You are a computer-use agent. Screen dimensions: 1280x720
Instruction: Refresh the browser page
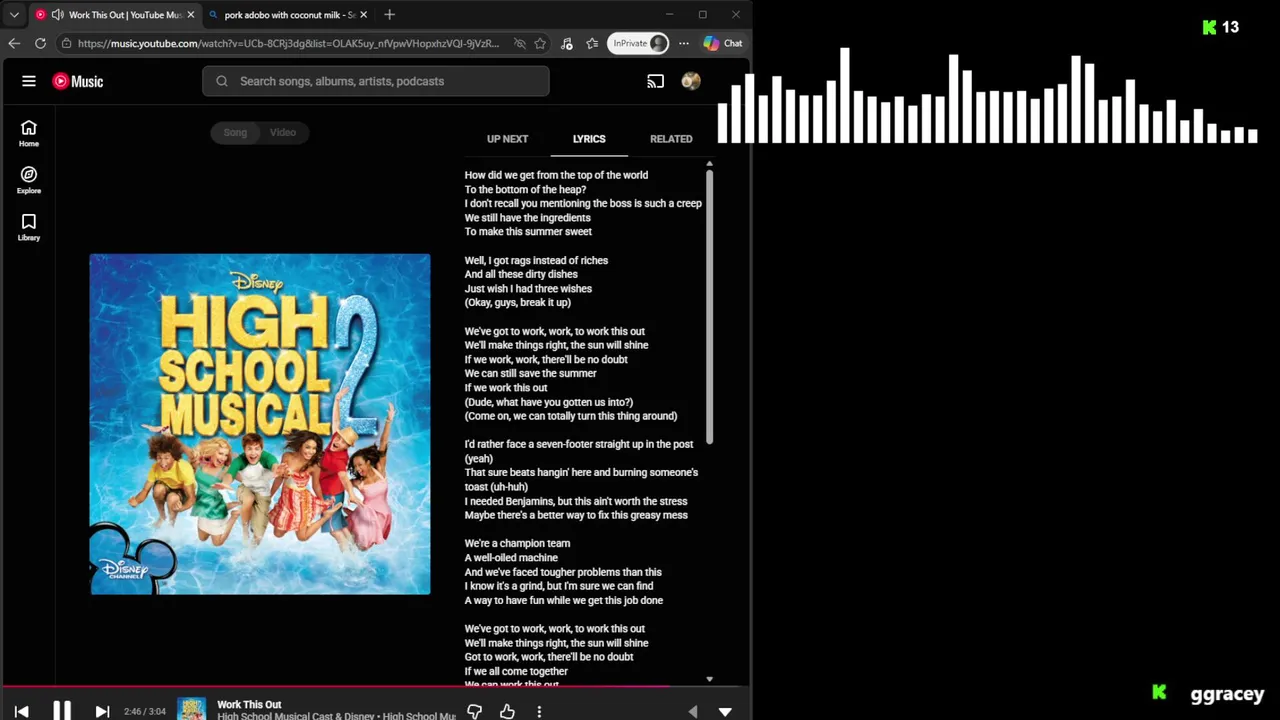tap(40, 43)
